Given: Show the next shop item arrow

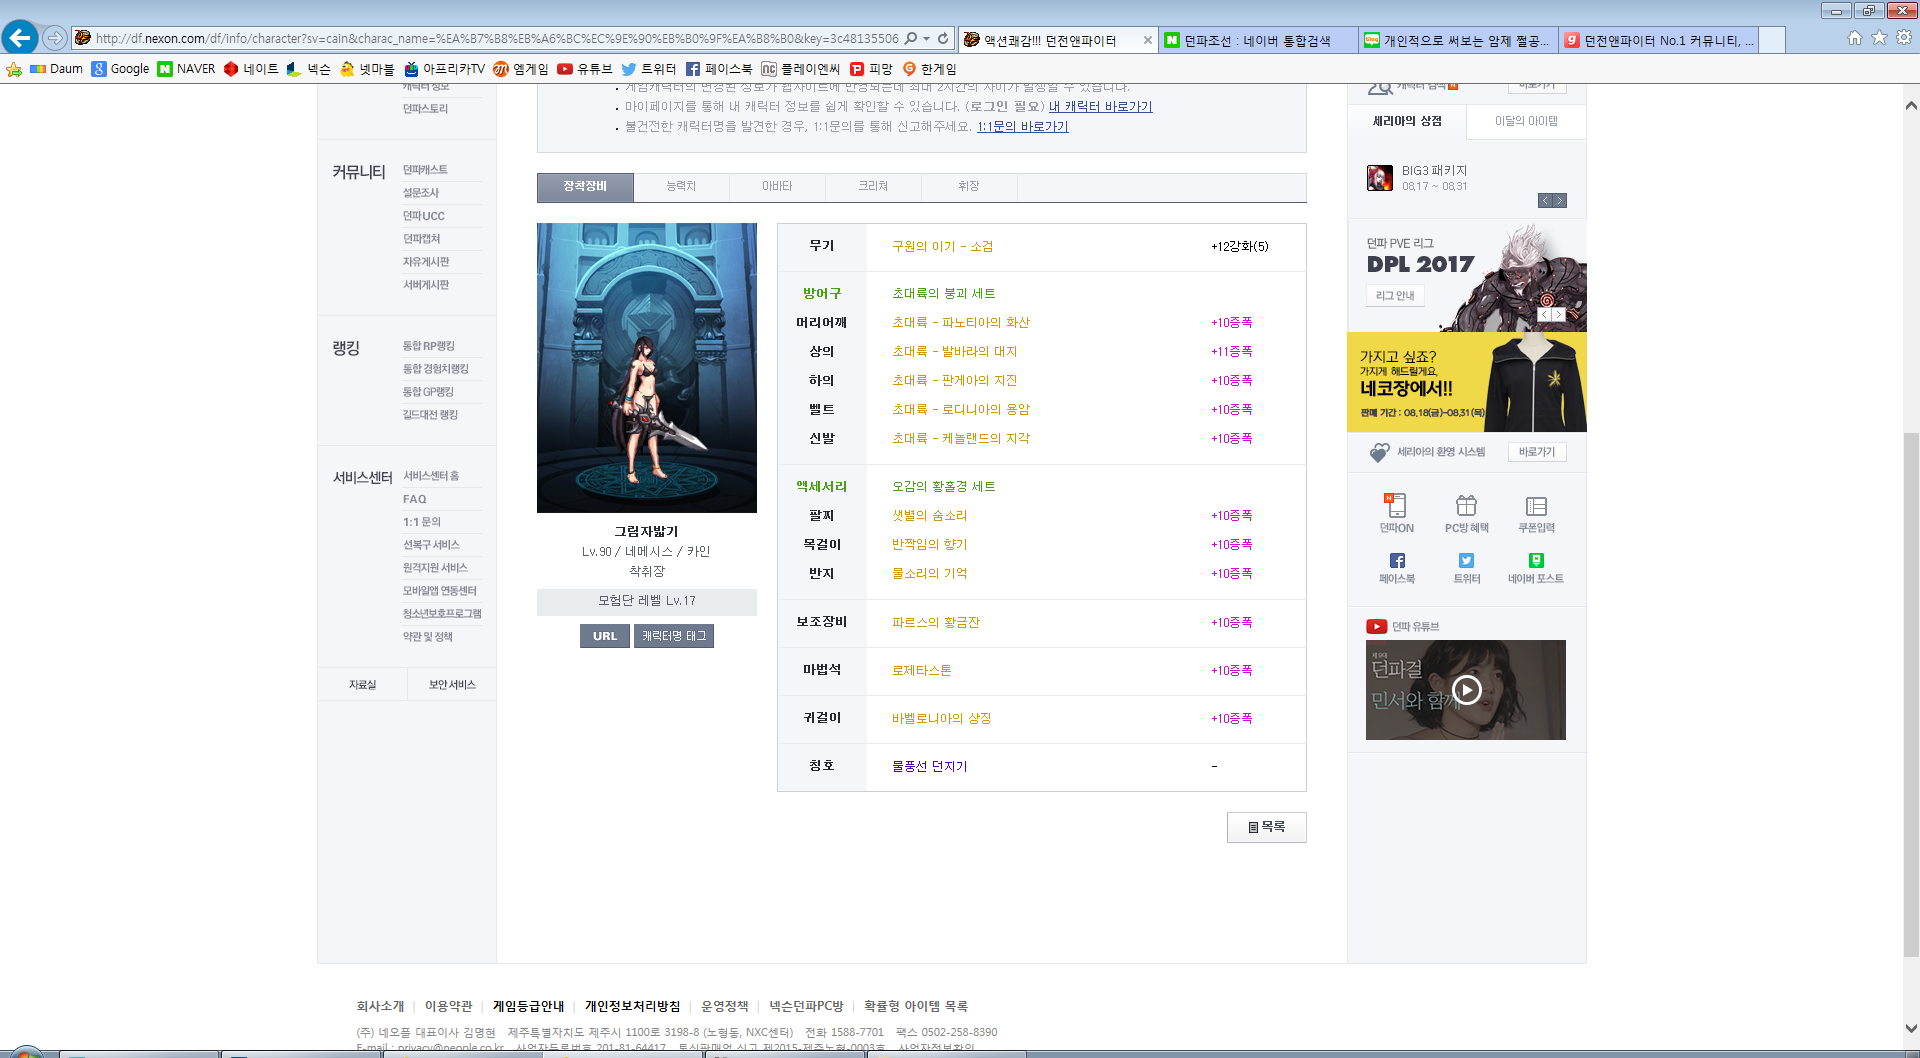Looking at the screenshot, I should [x=1559, y=201].
